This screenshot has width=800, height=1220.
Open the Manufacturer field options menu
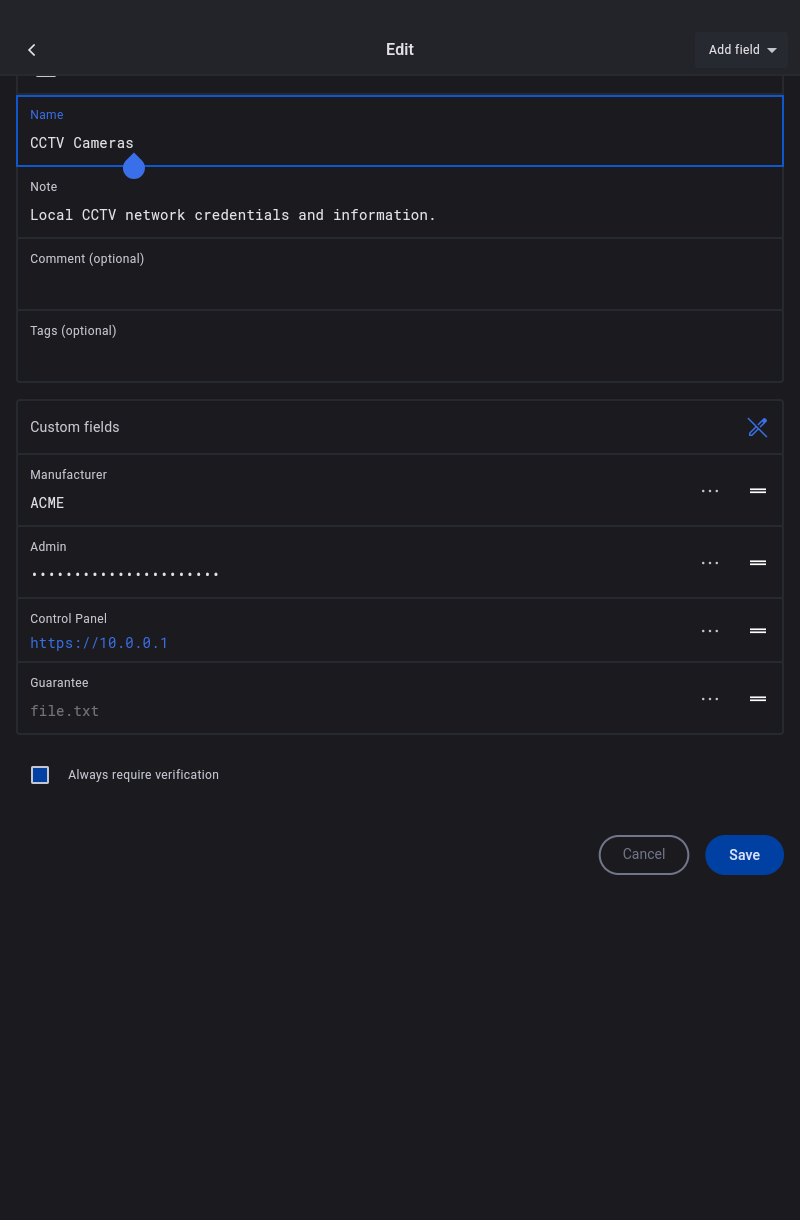(710, 491)
